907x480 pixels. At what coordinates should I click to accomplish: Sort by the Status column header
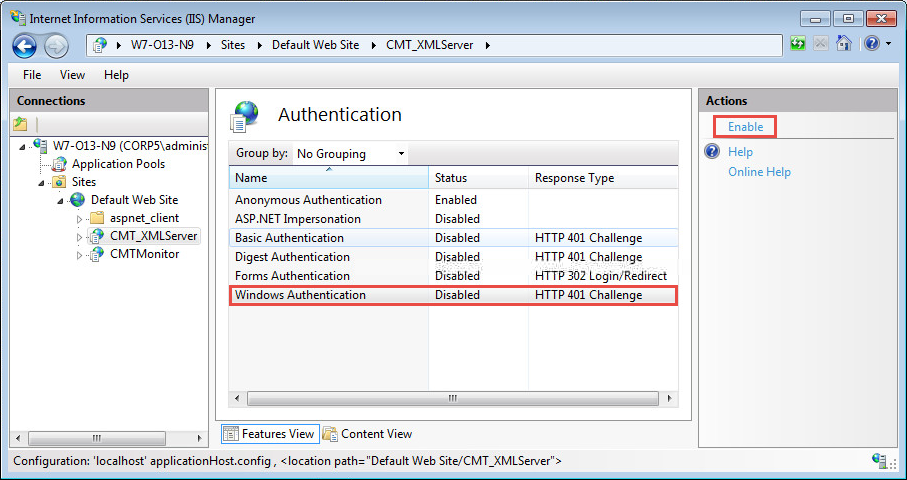[x=478, y=178]
